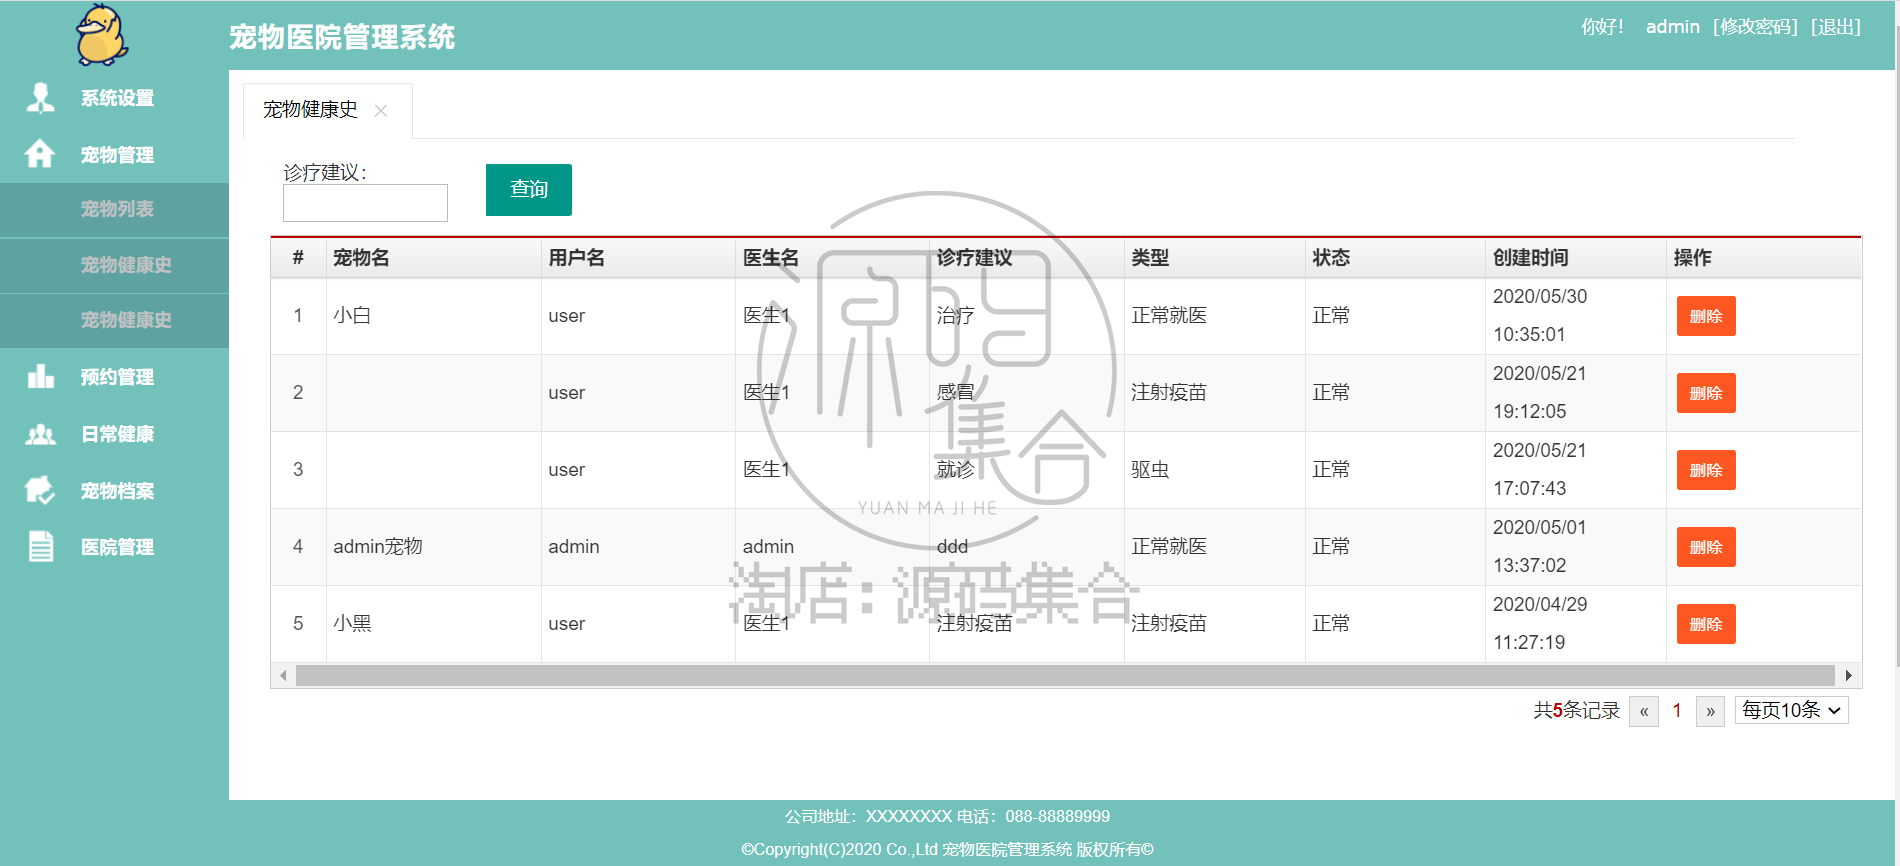Viewport: 1900px width, 866px height.
Task: Click the 查询 search button
Action: tap(528, 190)
